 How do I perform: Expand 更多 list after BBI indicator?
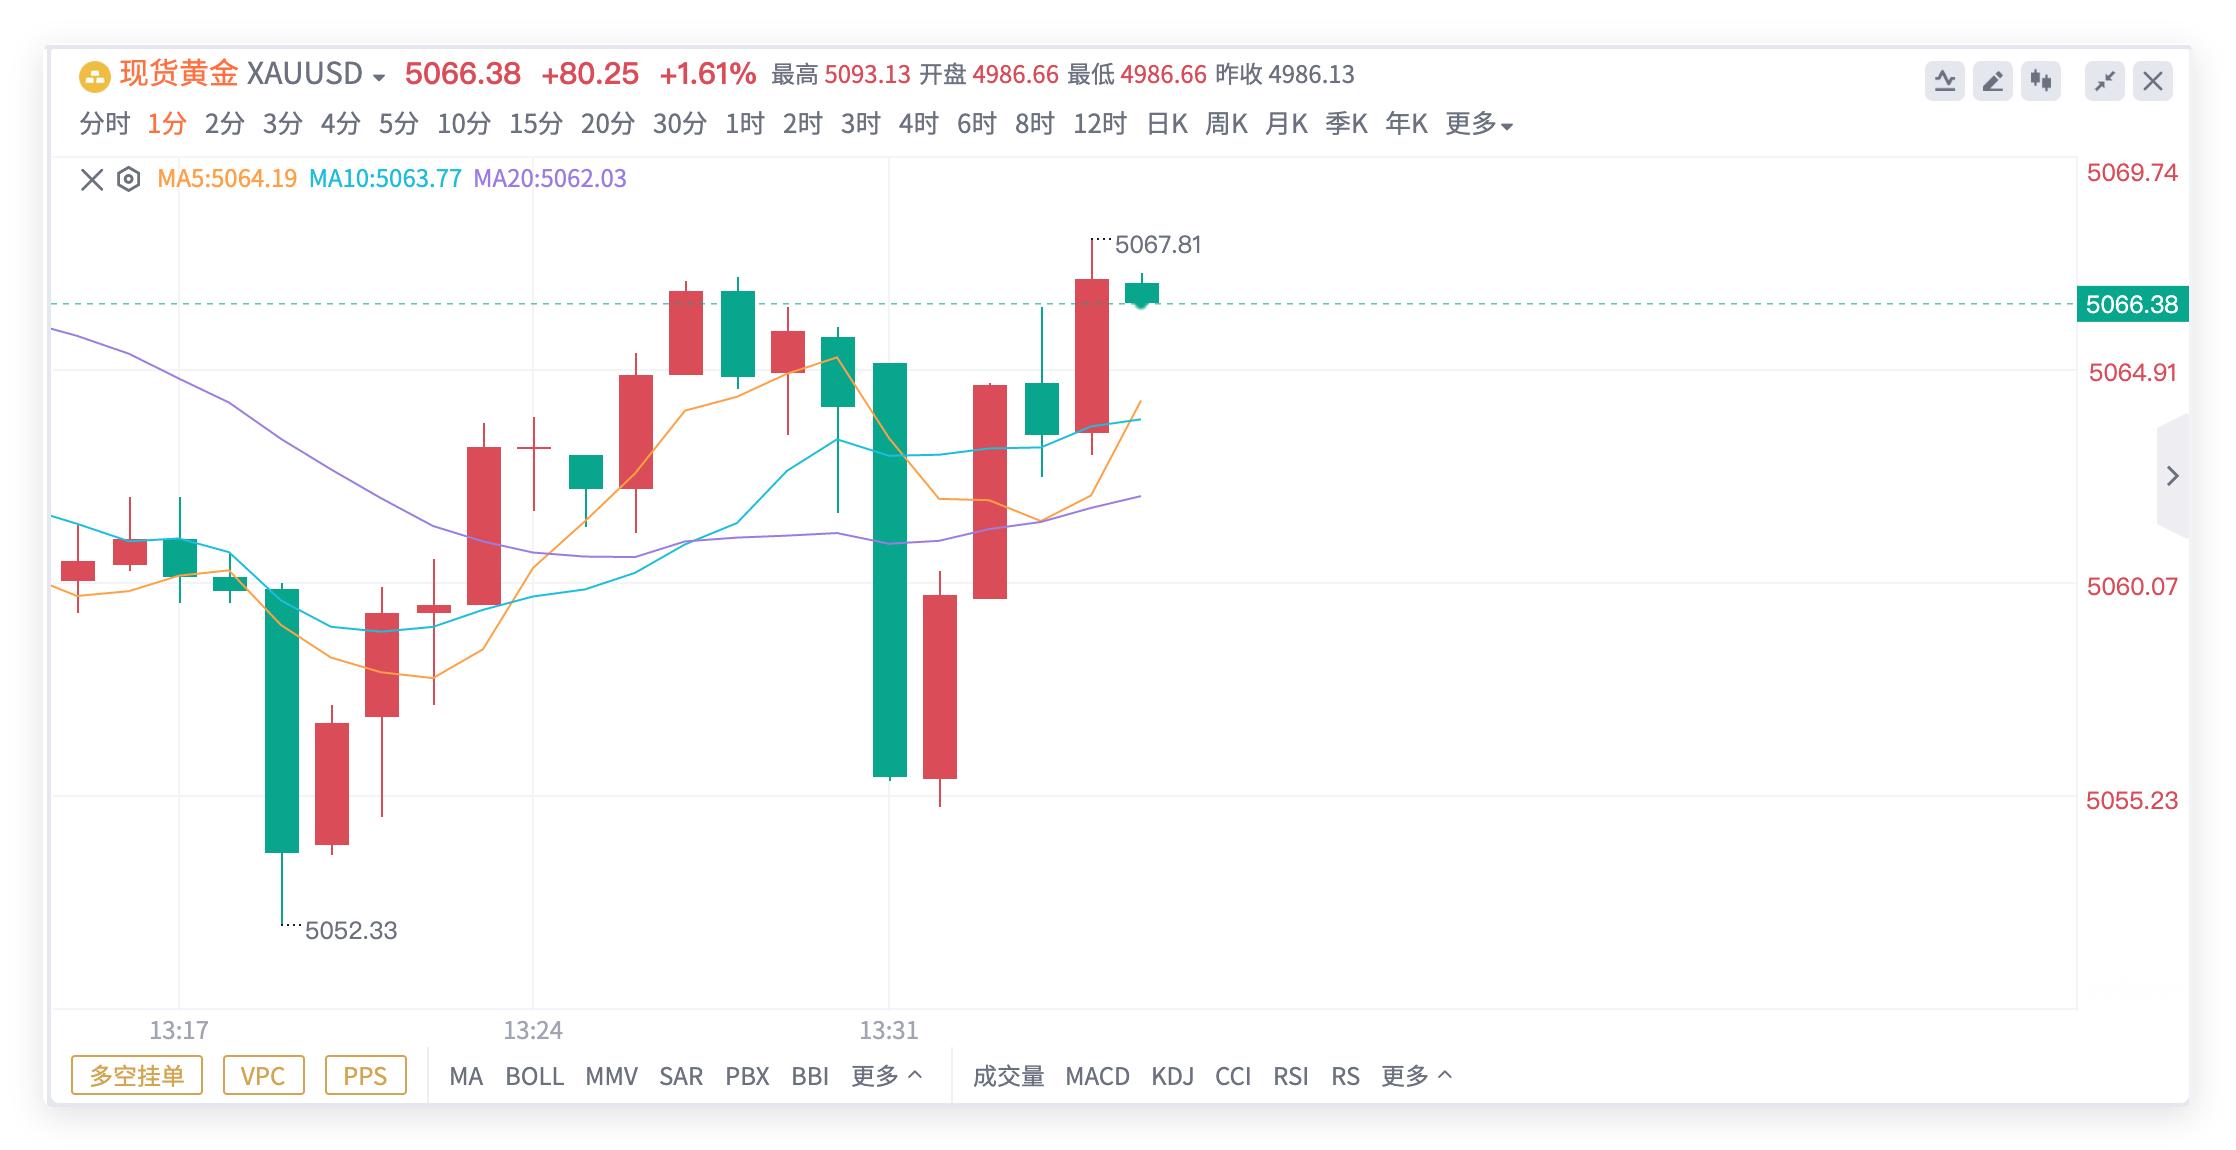(x=886, y=1076)
